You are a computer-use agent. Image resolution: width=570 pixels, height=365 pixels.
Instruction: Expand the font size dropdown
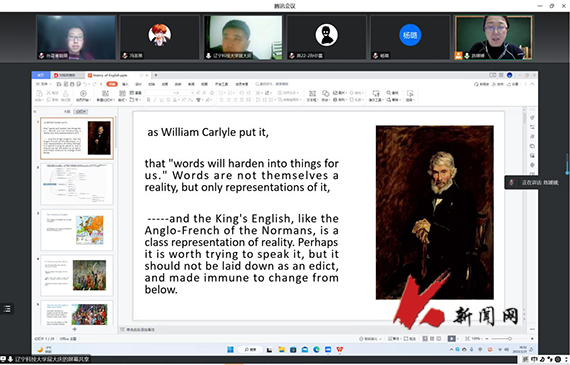184,93
